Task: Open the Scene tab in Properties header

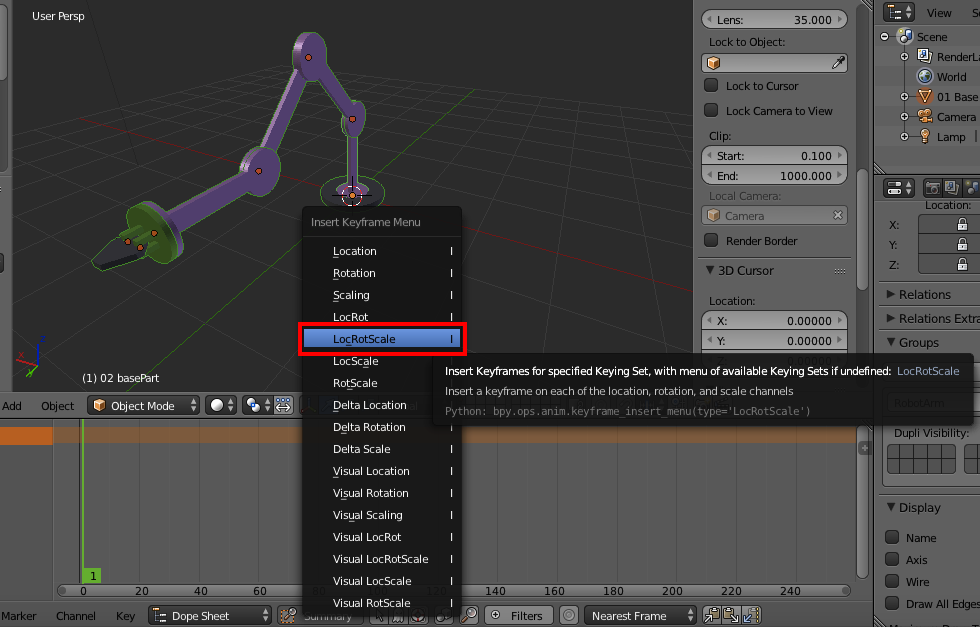Action: [x=971, y=188]
